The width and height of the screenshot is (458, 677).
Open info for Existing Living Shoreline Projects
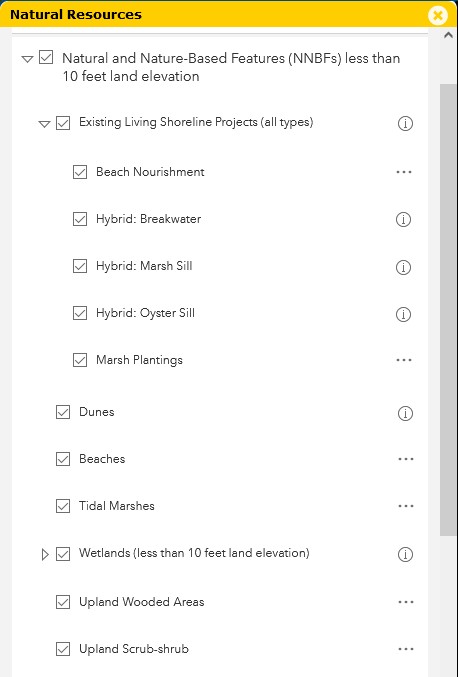[x=405, y=123]
